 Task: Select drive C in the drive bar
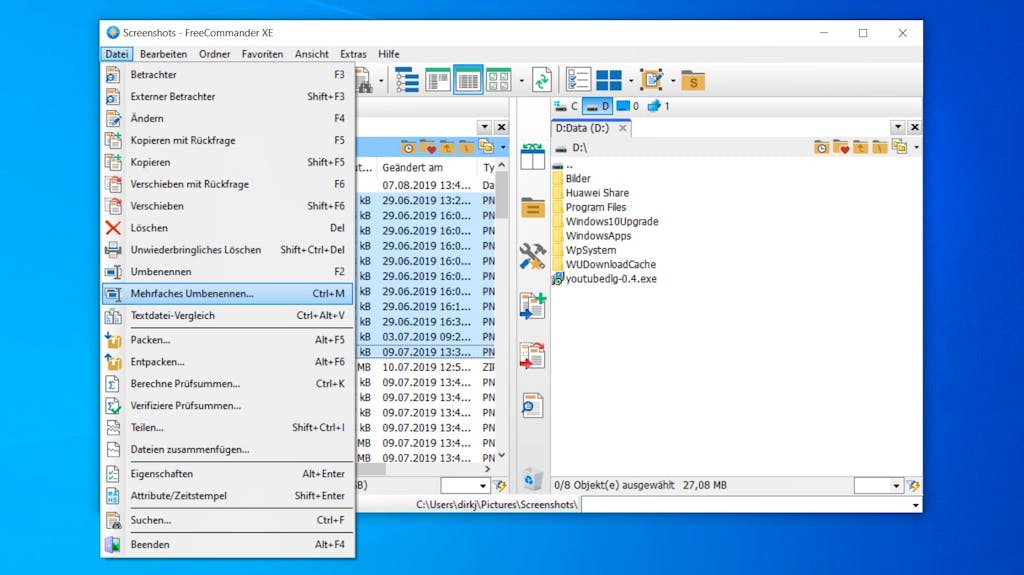pyautogui.click(x=566, y=106)
